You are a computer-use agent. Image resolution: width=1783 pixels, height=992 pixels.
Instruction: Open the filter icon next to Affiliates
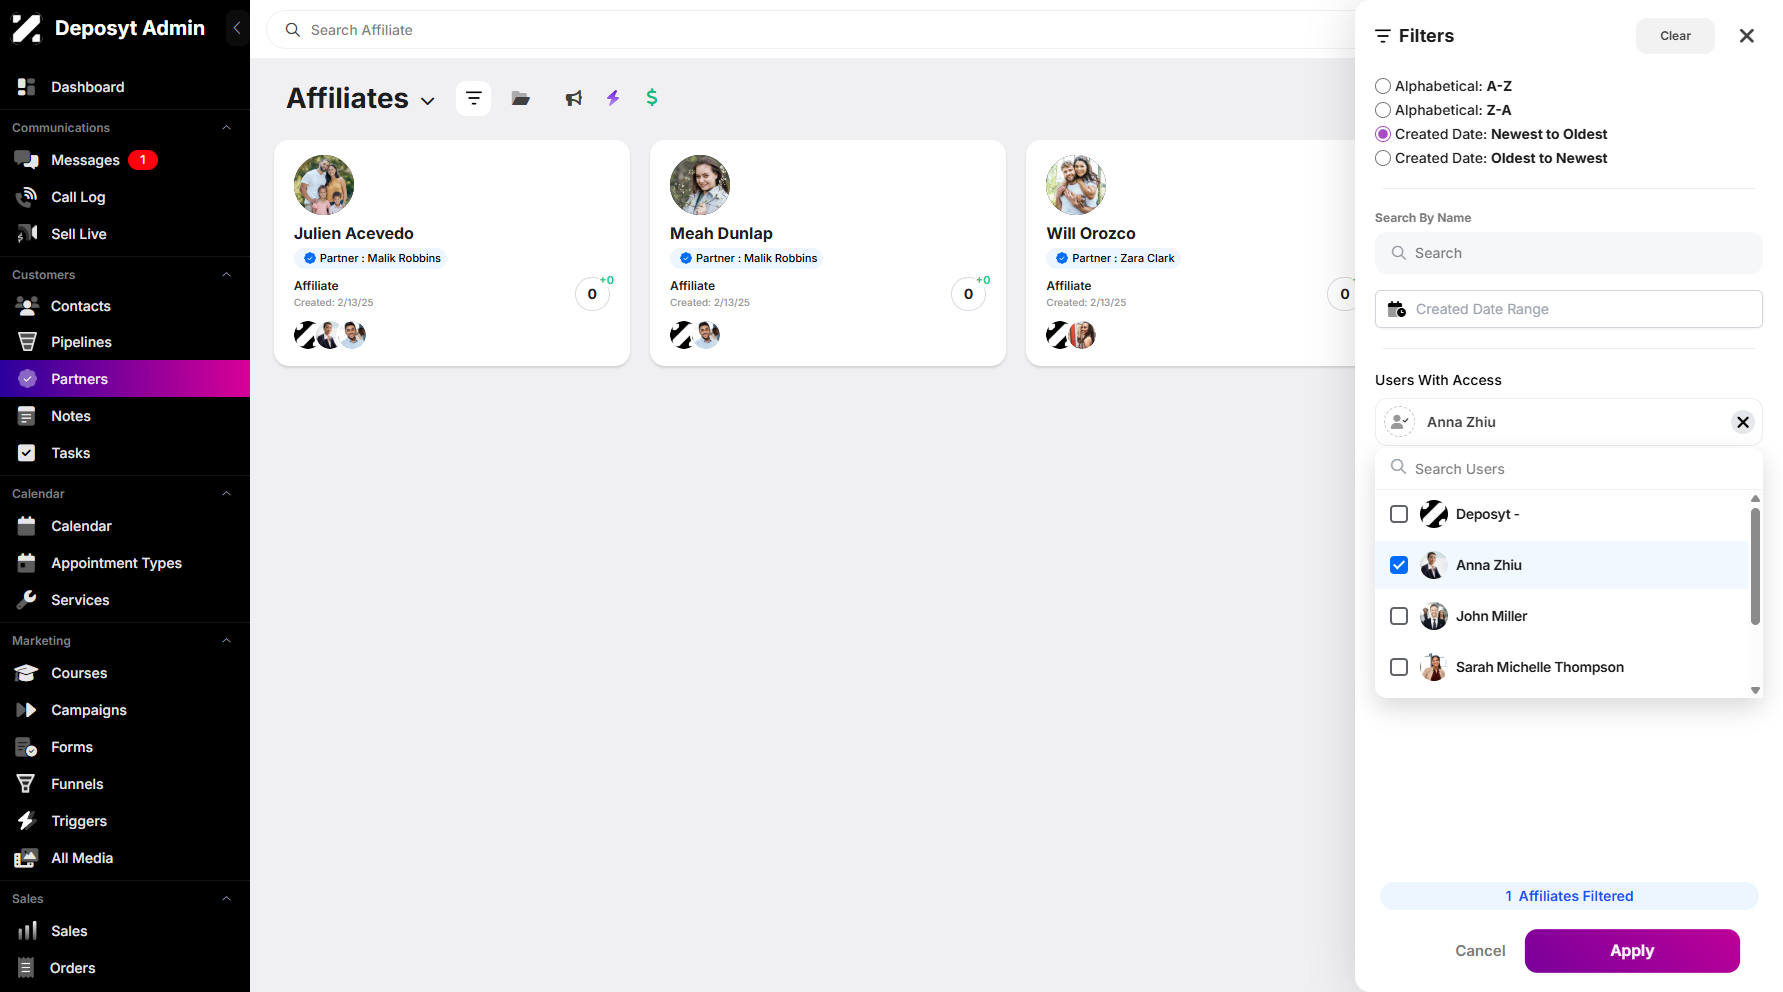[474, 98]
